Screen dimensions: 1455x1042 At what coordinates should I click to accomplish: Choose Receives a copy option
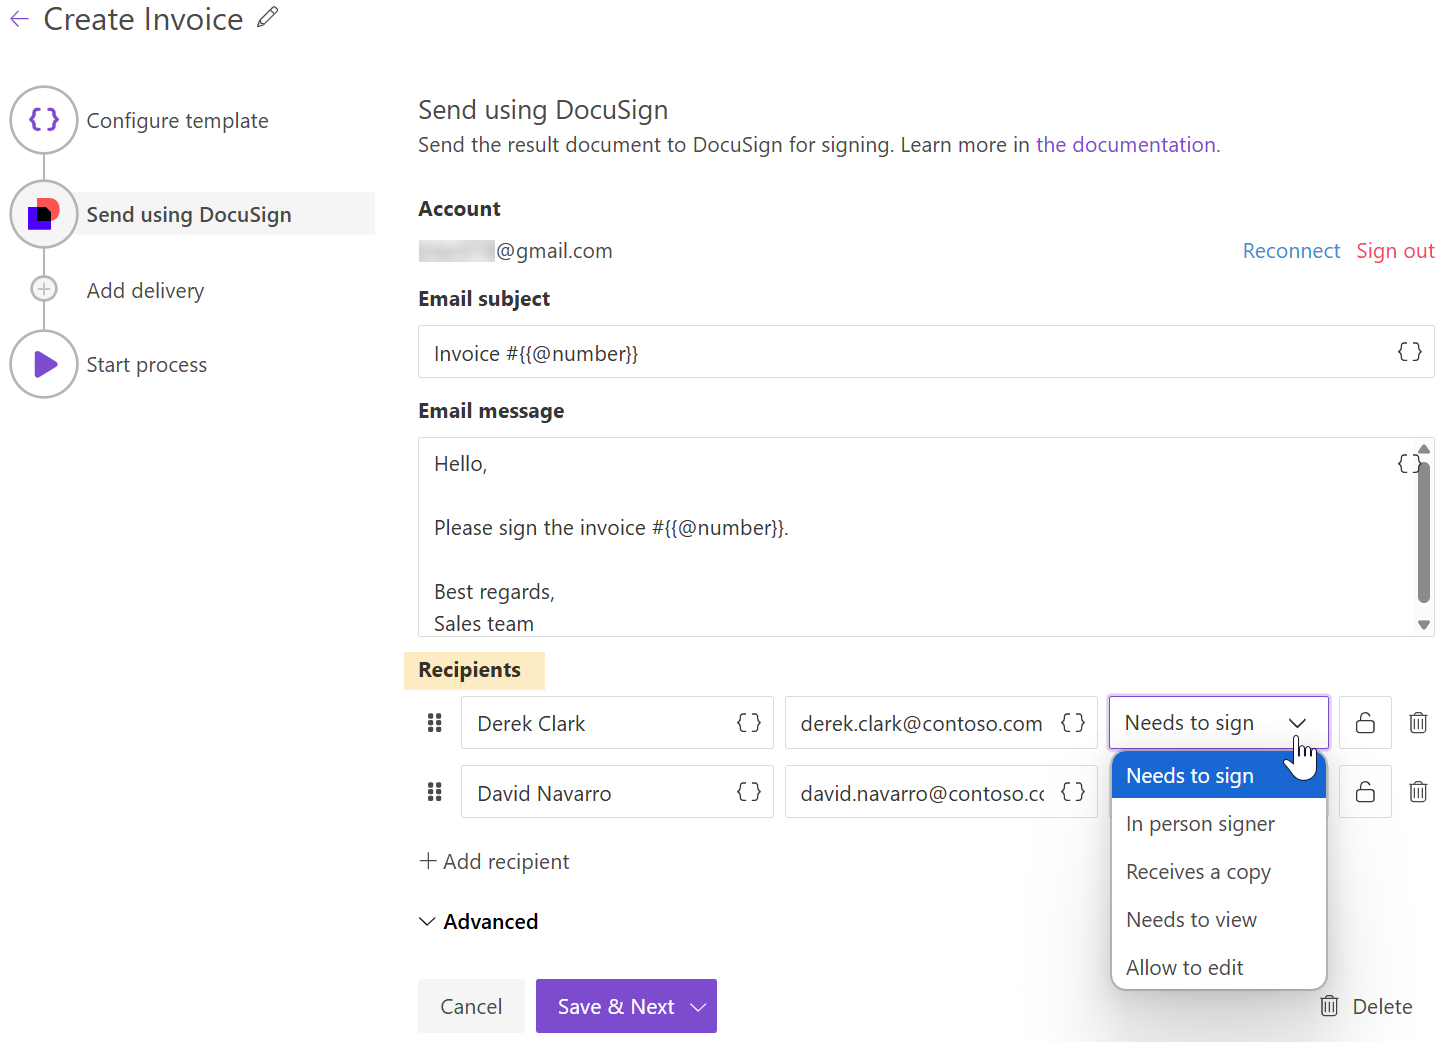1219,872
